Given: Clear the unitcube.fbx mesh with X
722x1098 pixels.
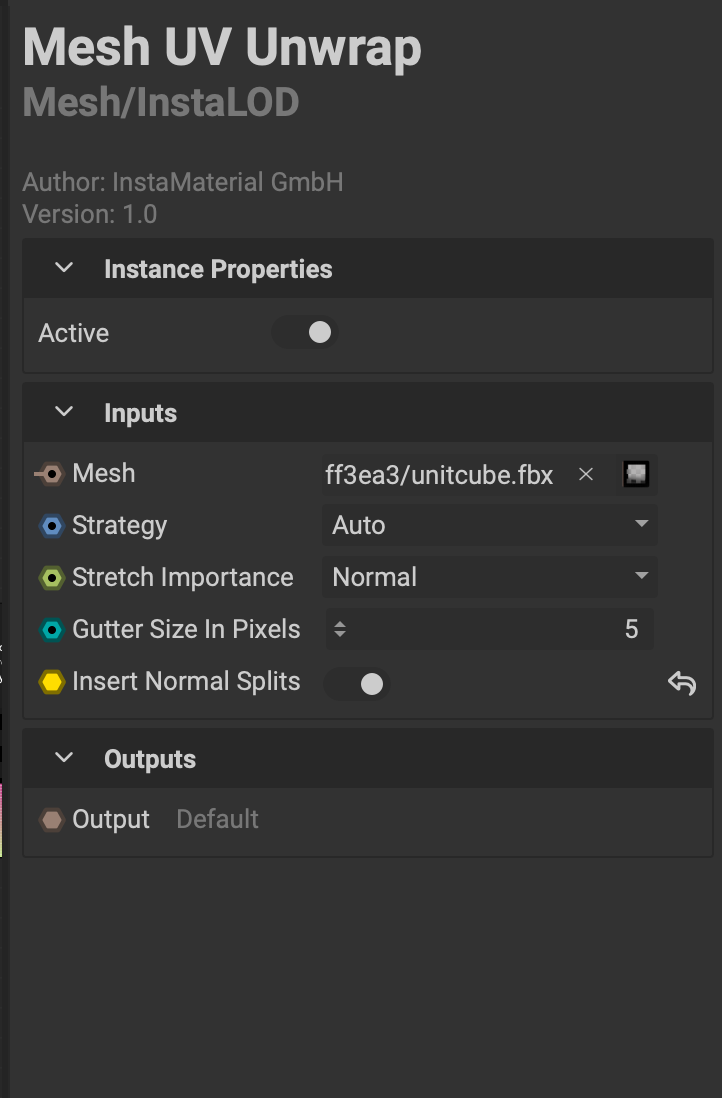Looking at the screenshot, I should [586, 474].
